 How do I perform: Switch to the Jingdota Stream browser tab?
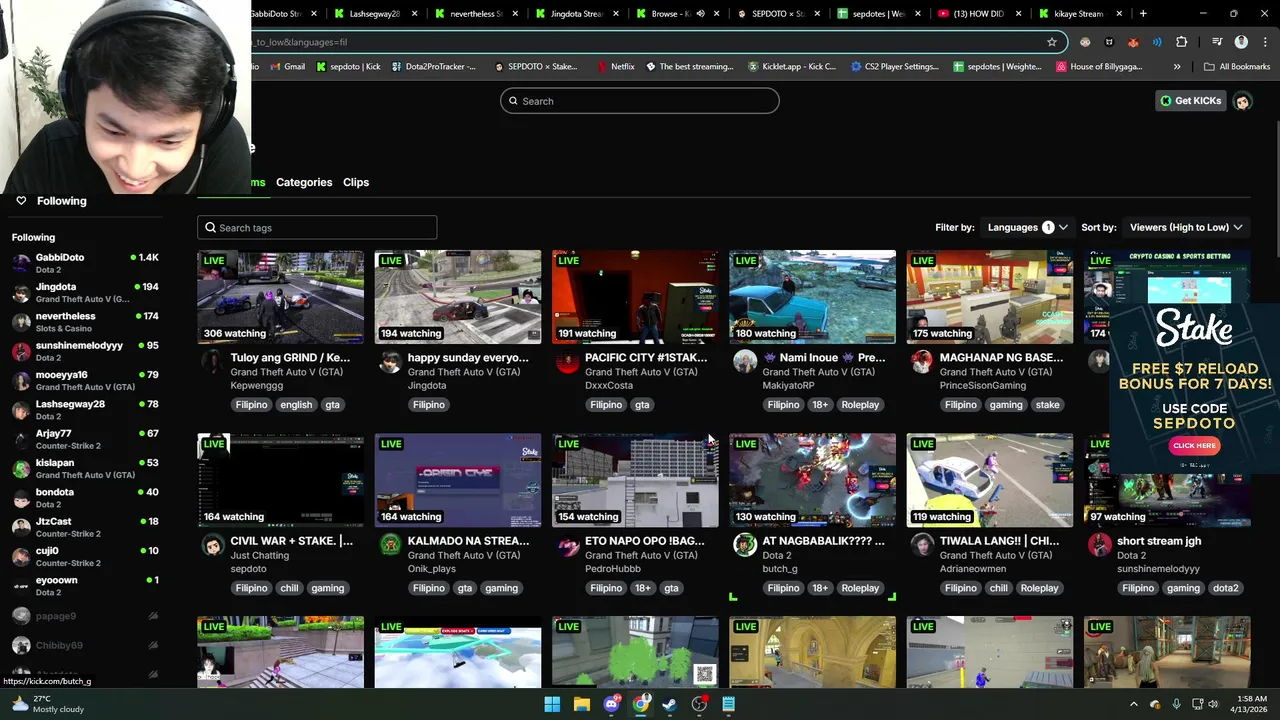pos(575,14)
